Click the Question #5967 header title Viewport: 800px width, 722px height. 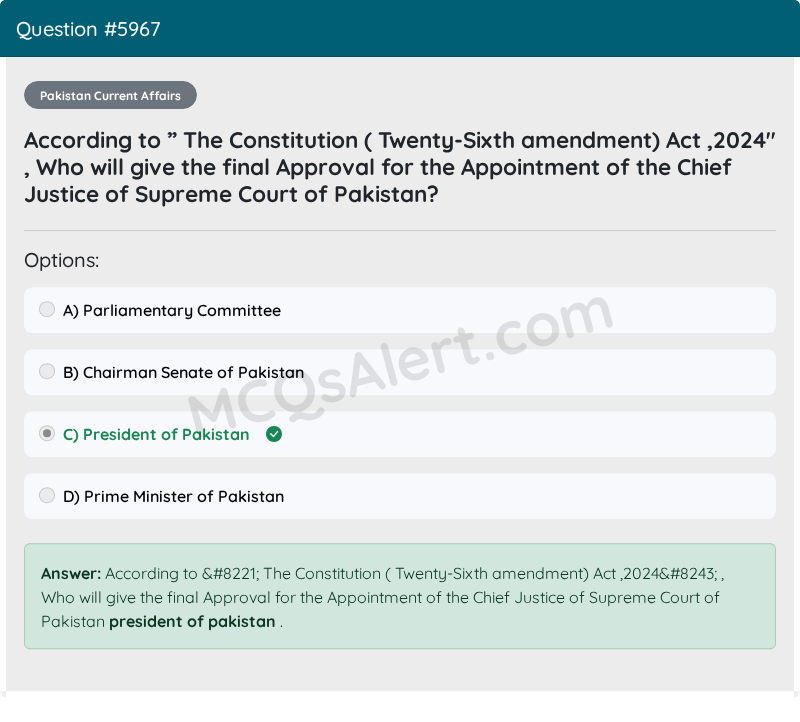click(x=88, y=29)
